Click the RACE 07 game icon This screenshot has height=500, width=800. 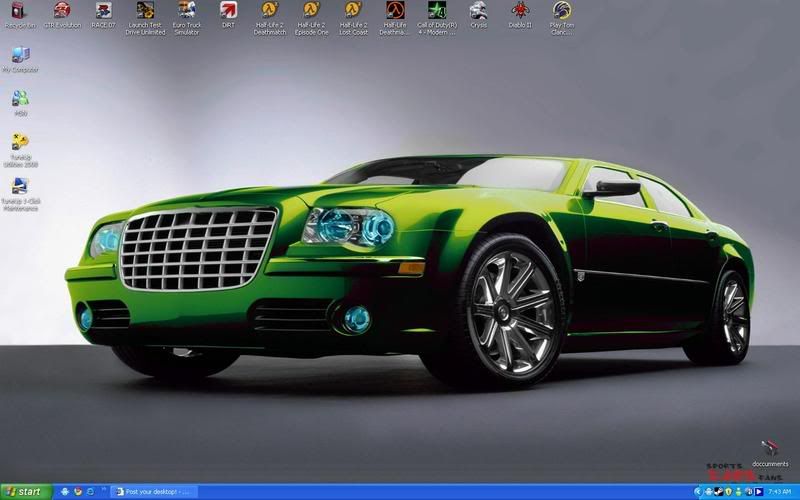102,13
